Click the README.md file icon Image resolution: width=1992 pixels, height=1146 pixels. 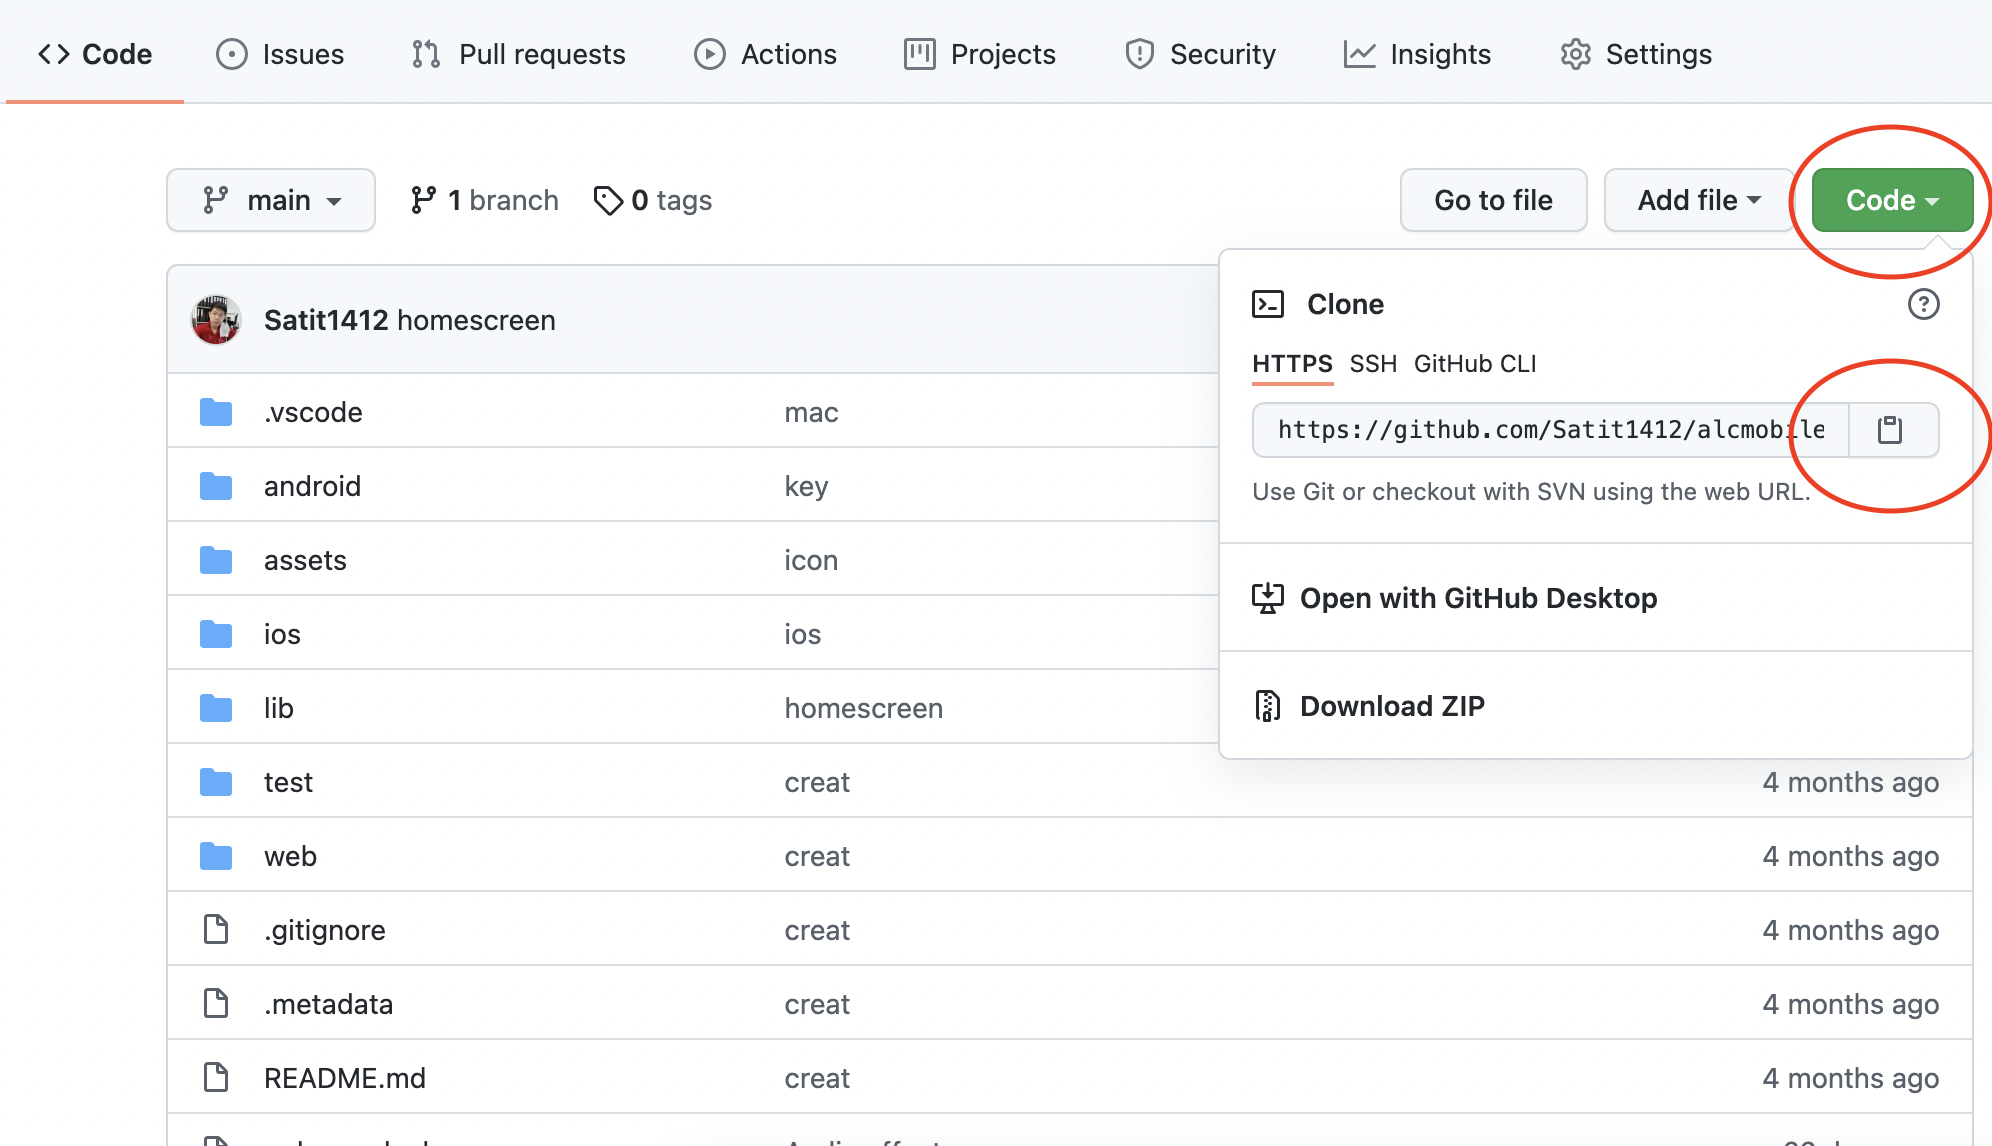click(215, 1077)
